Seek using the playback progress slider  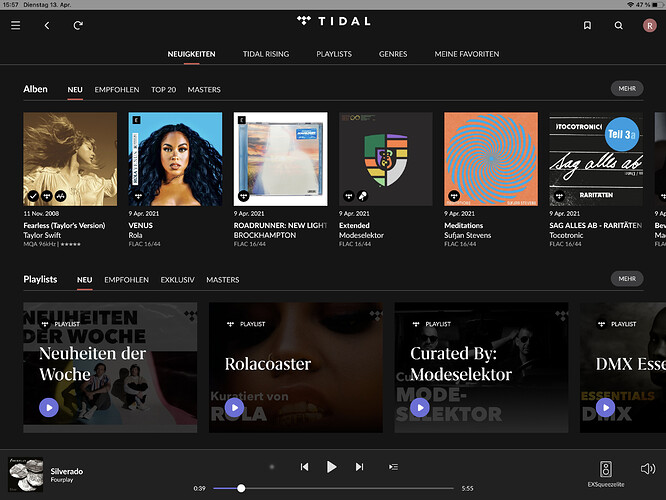[x=333, y=488]
